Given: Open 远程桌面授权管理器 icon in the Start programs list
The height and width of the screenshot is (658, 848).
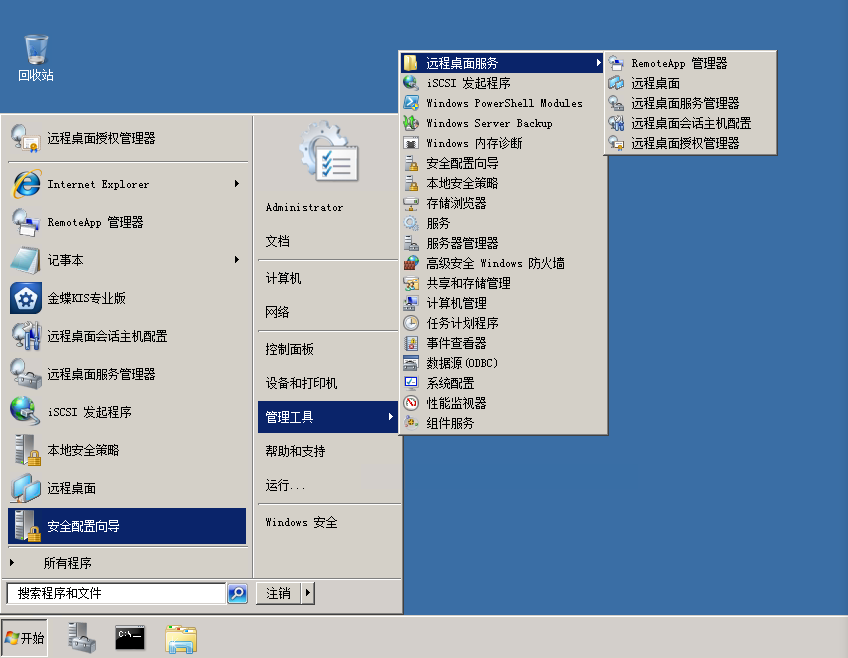Looking at the screenshot, I should tap(25, 138).
